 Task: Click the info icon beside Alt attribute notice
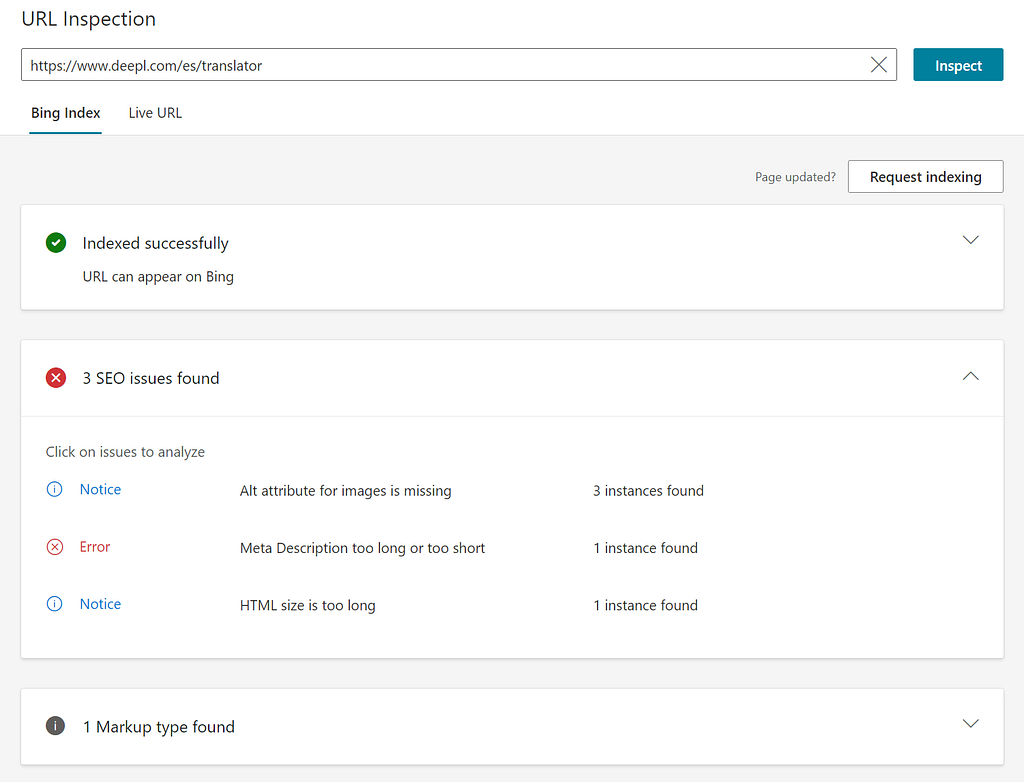tap(55, 489)
